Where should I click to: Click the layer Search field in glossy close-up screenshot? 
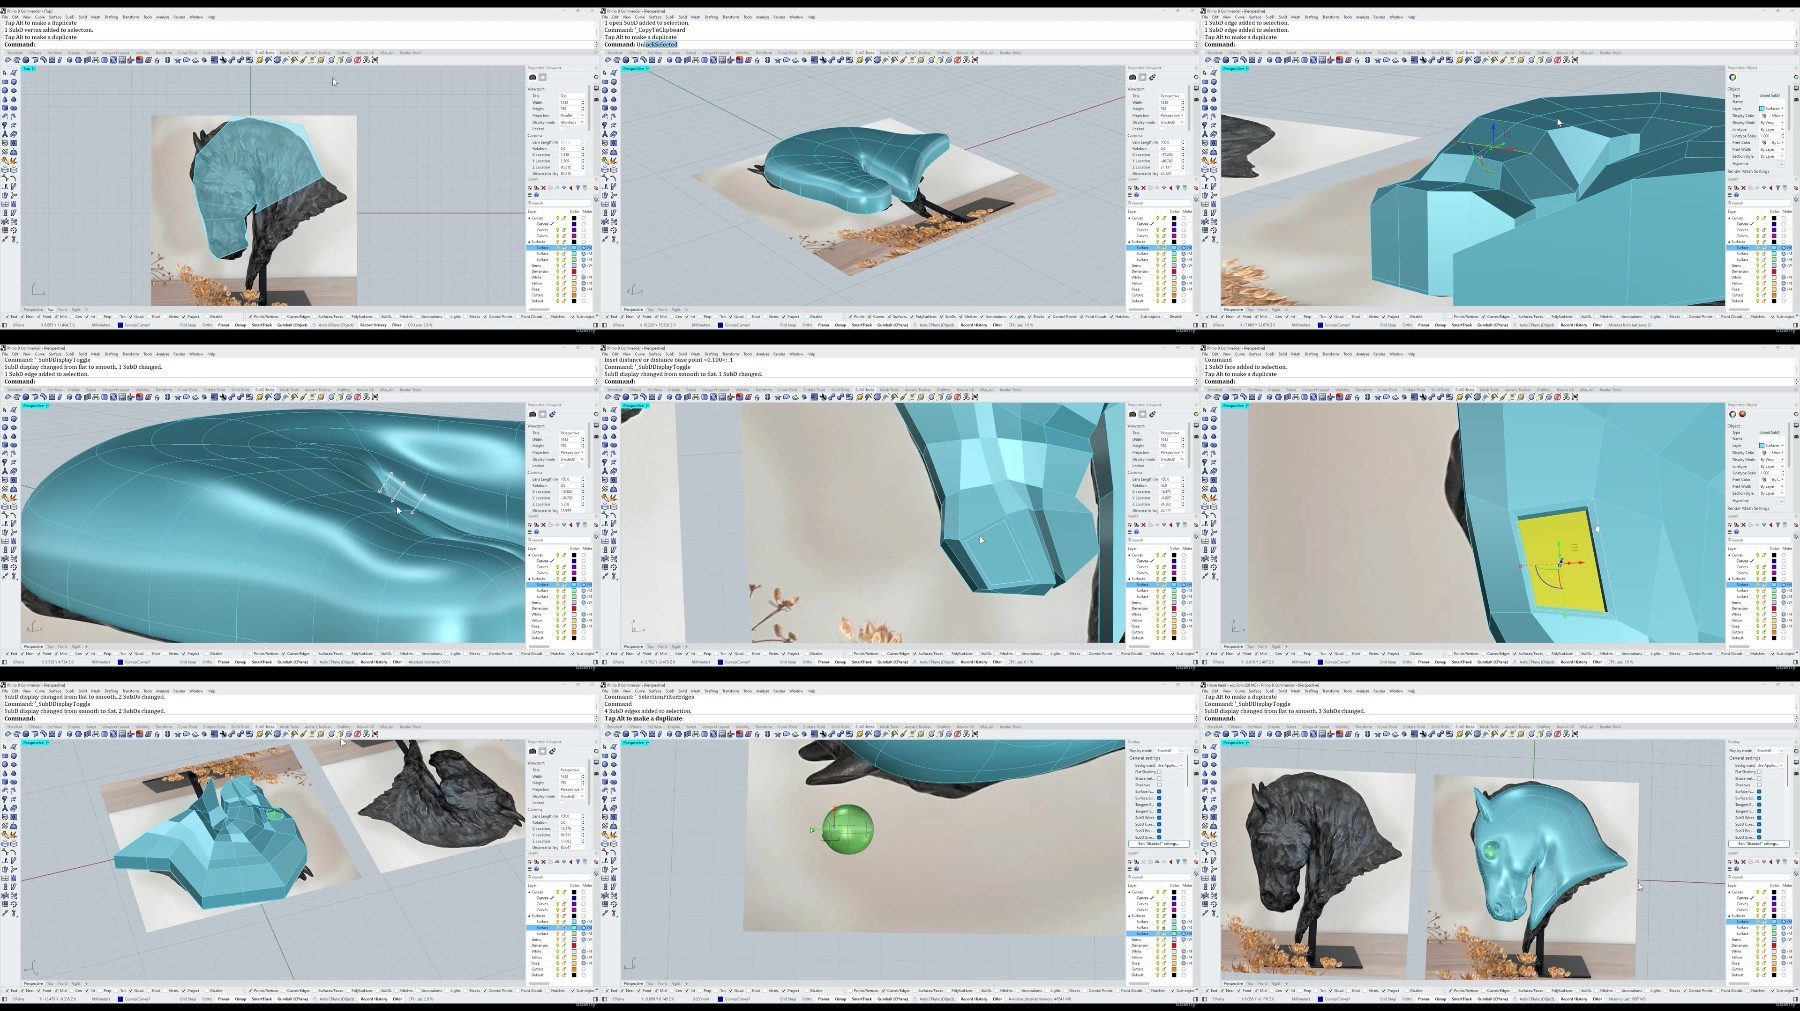point(560,540)
